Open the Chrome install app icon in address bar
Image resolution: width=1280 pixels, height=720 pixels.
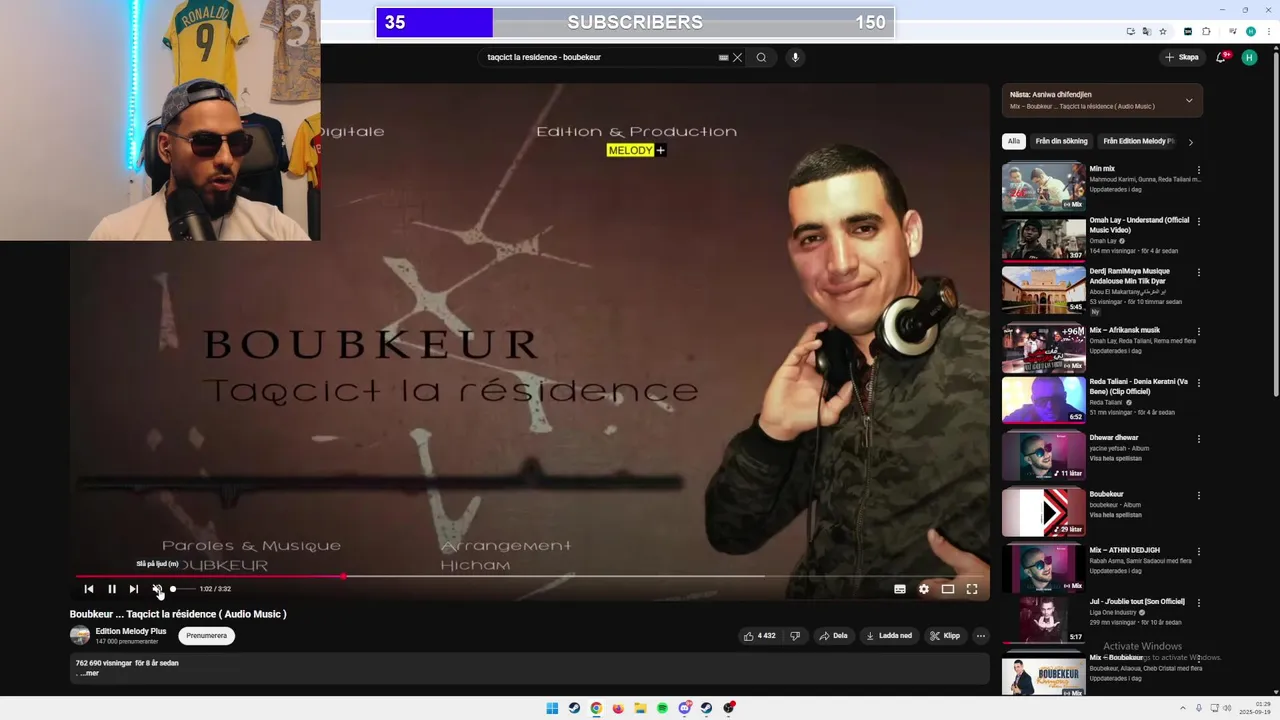pos(1131,31)
